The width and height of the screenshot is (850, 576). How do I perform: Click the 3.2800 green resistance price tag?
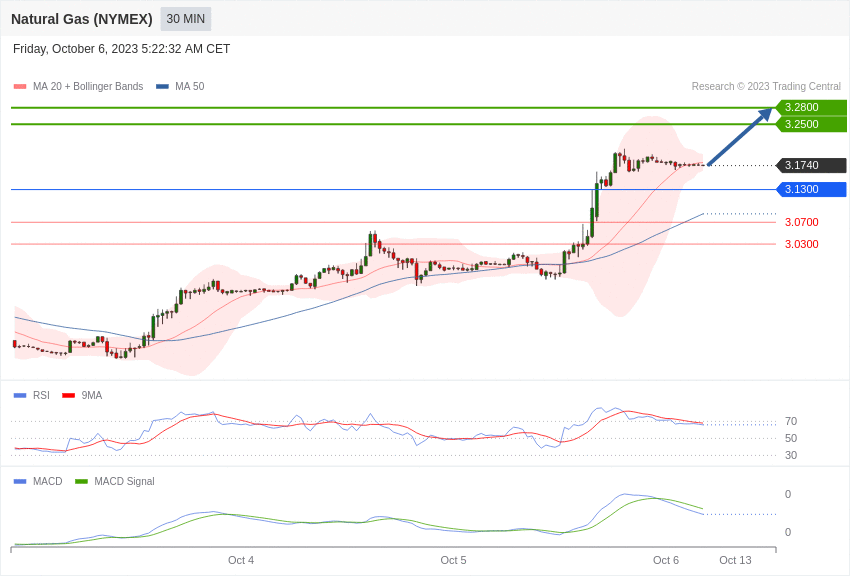pyautogui.click(x=811, y=107)
